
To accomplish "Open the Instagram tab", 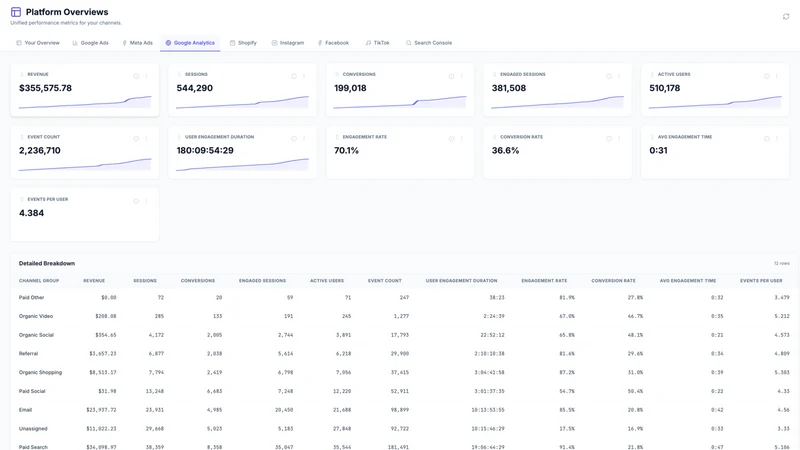I will [x=288, y=43].
